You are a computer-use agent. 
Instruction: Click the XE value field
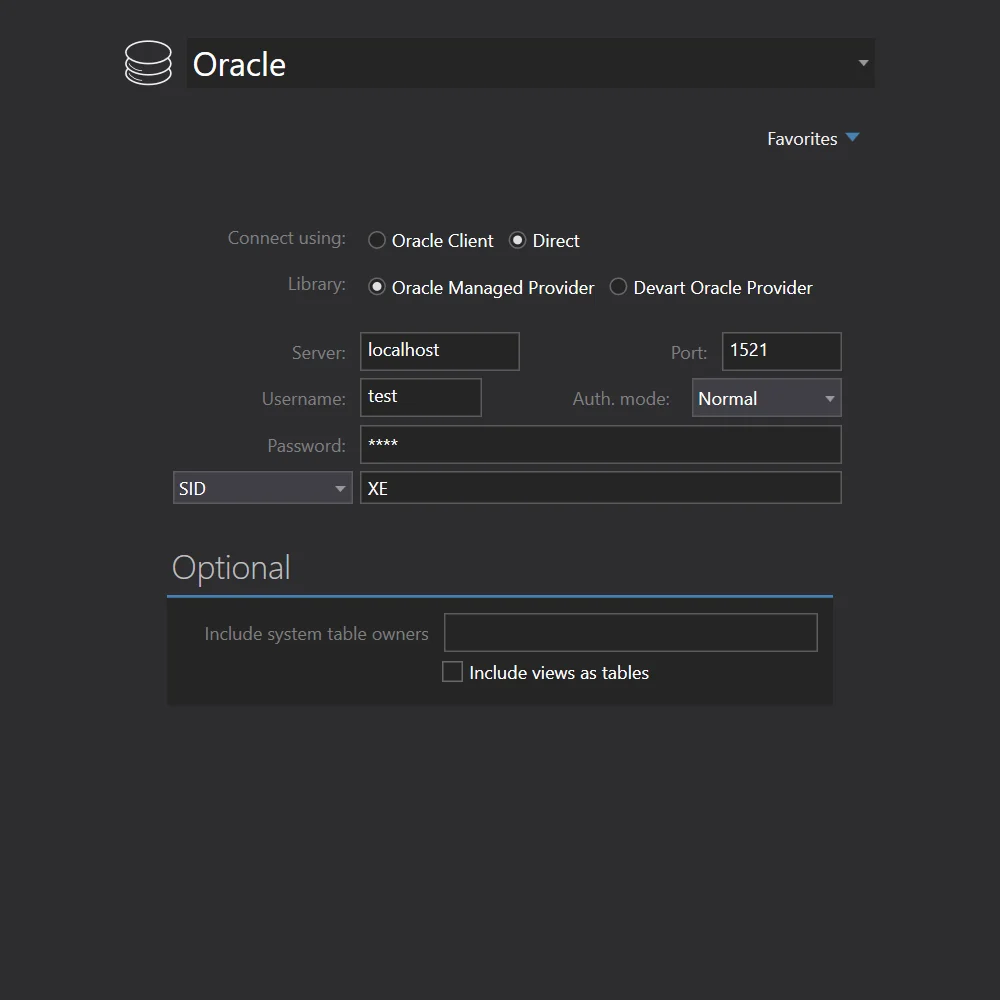(600, 487)
